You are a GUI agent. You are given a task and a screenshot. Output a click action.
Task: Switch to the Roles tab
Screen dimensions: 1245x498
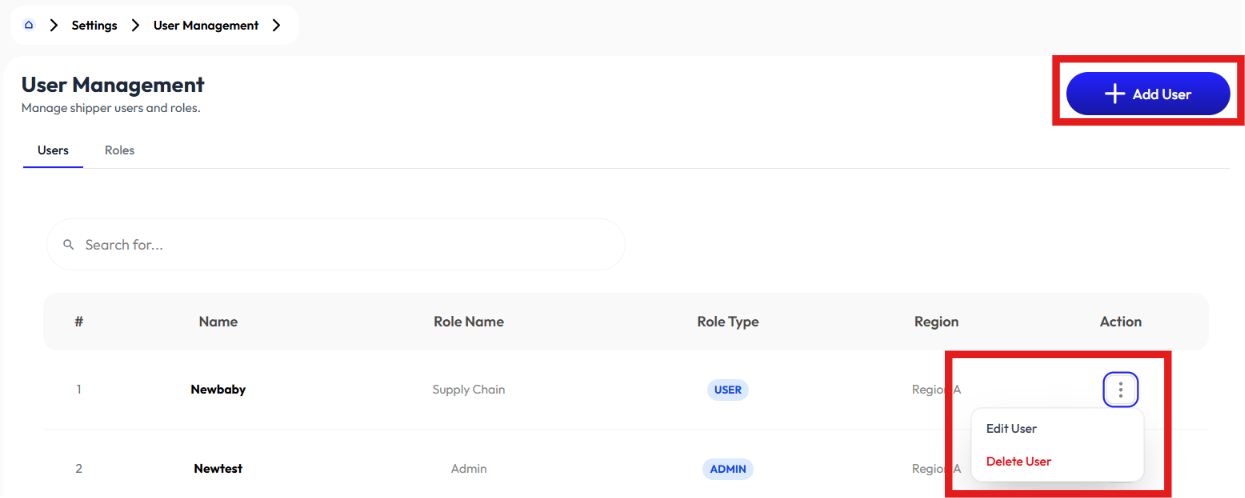click(x=119, y=150)
